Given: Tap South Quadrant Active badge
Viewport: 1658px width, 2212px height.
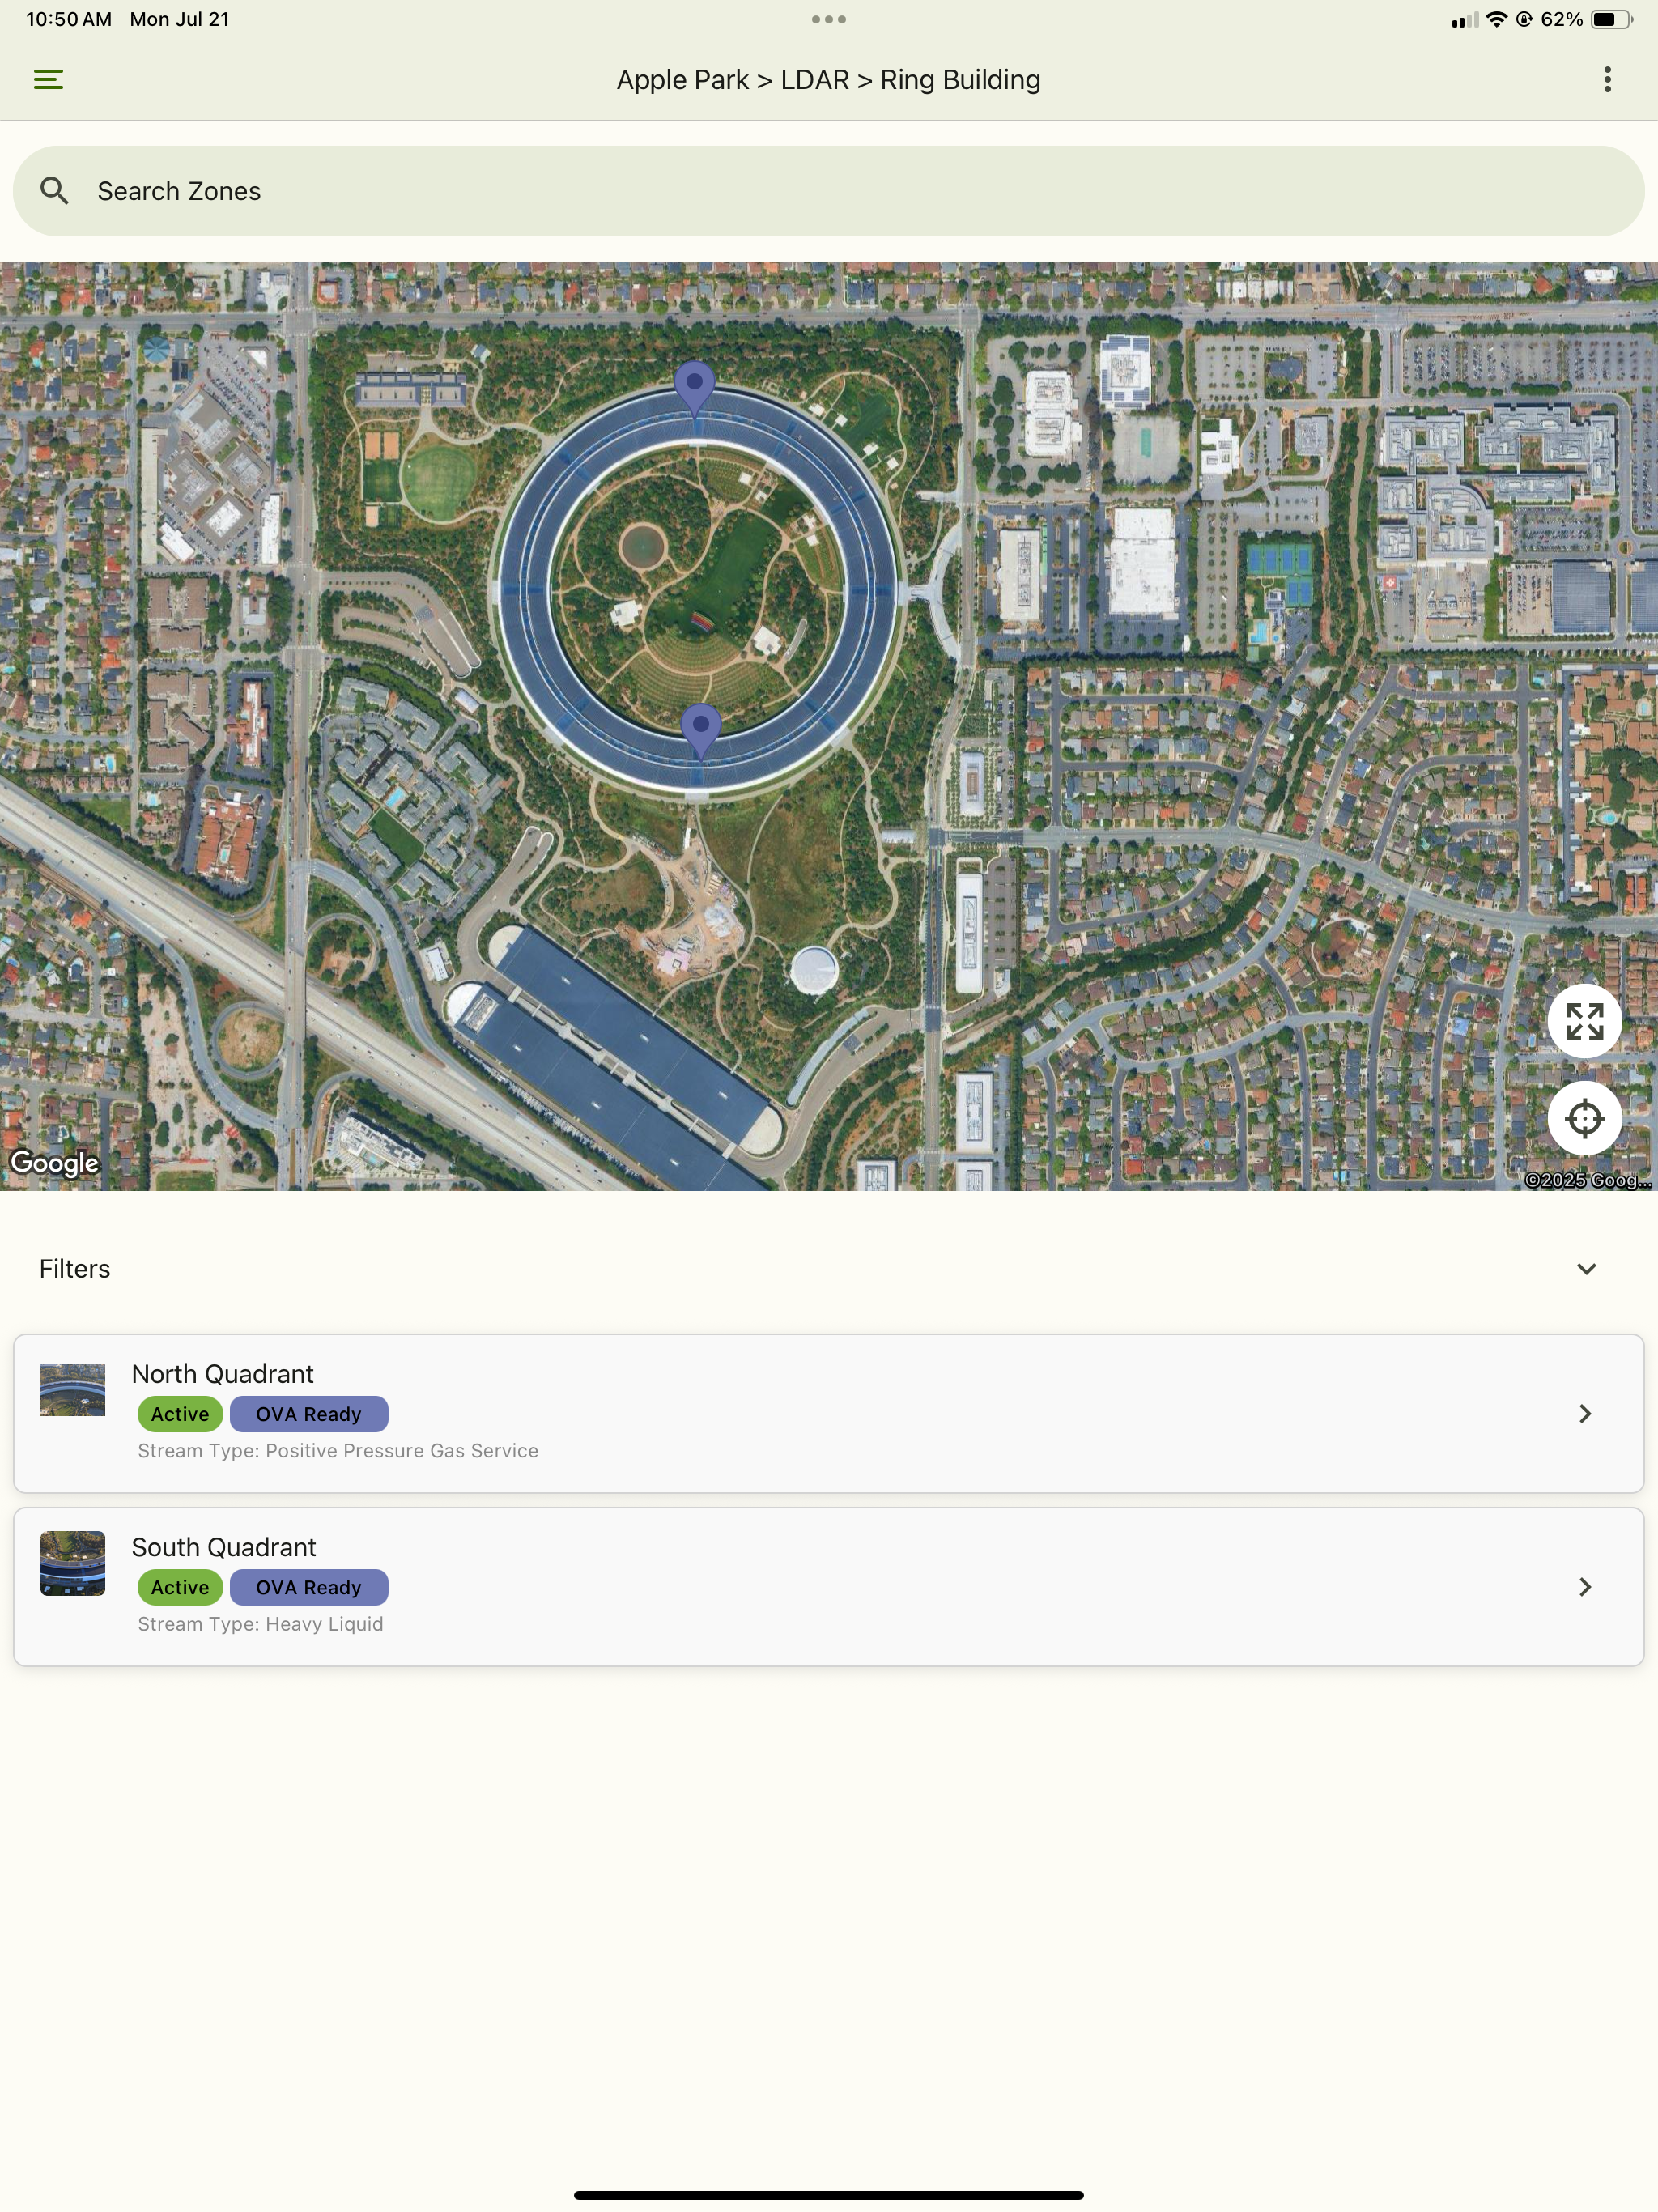Looking at the screenshot, I should (x=180, y=1587).
